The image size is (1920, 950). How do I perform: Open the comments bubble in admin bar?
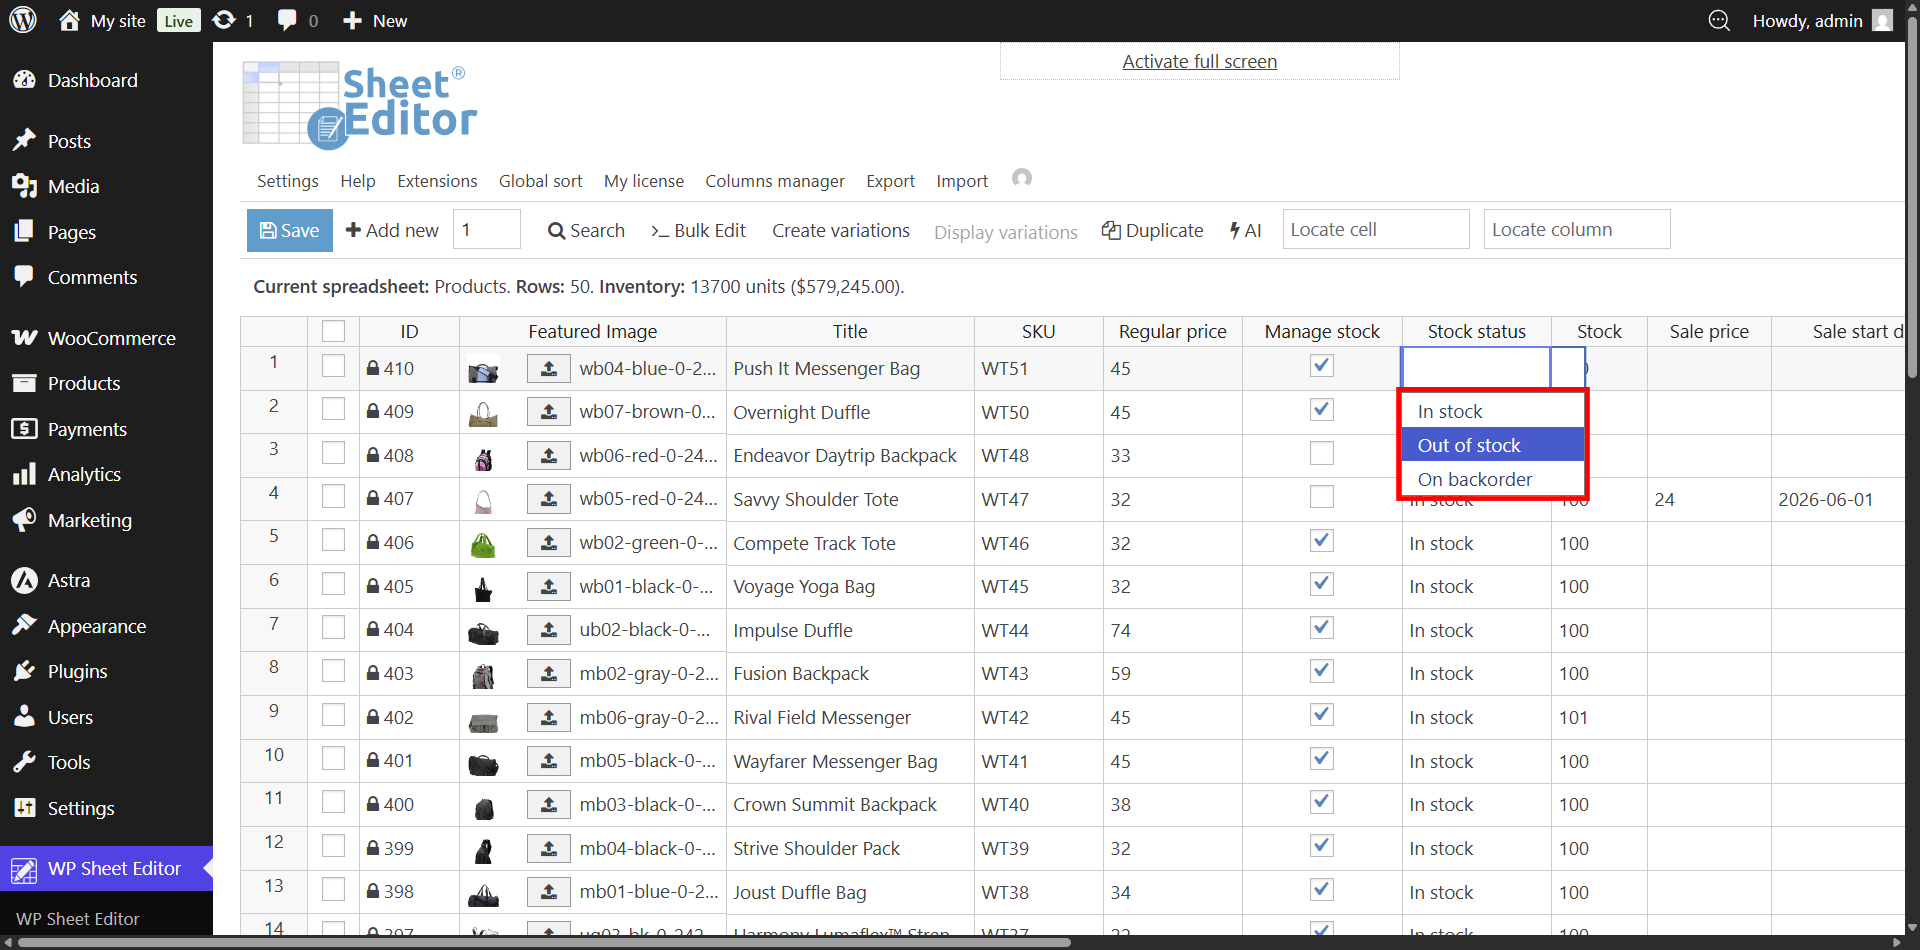(x=287, y=20)
